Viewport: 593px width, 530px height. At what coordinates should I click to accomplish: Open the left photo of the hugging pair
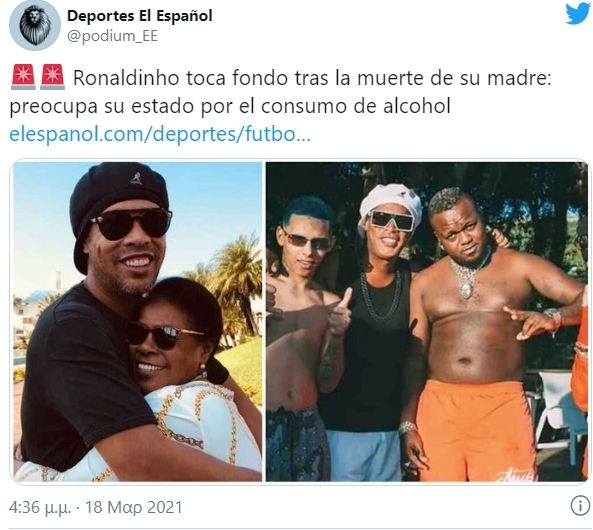[138, 322]
